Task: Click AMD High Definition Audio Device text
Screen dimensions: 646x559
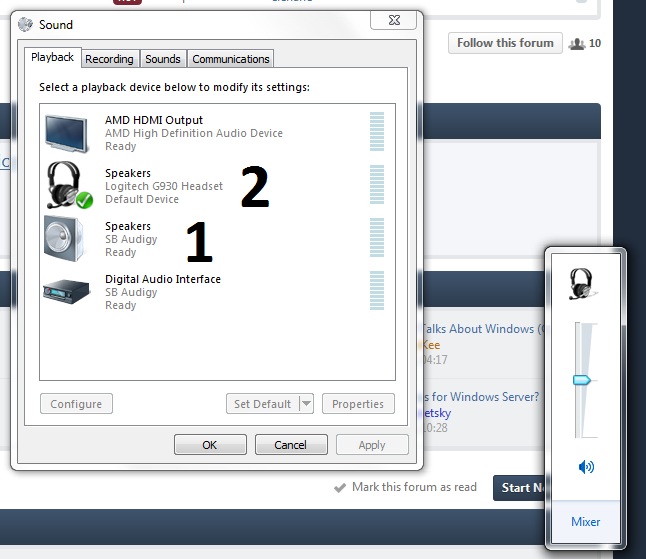Action: (x=194, y=133)
